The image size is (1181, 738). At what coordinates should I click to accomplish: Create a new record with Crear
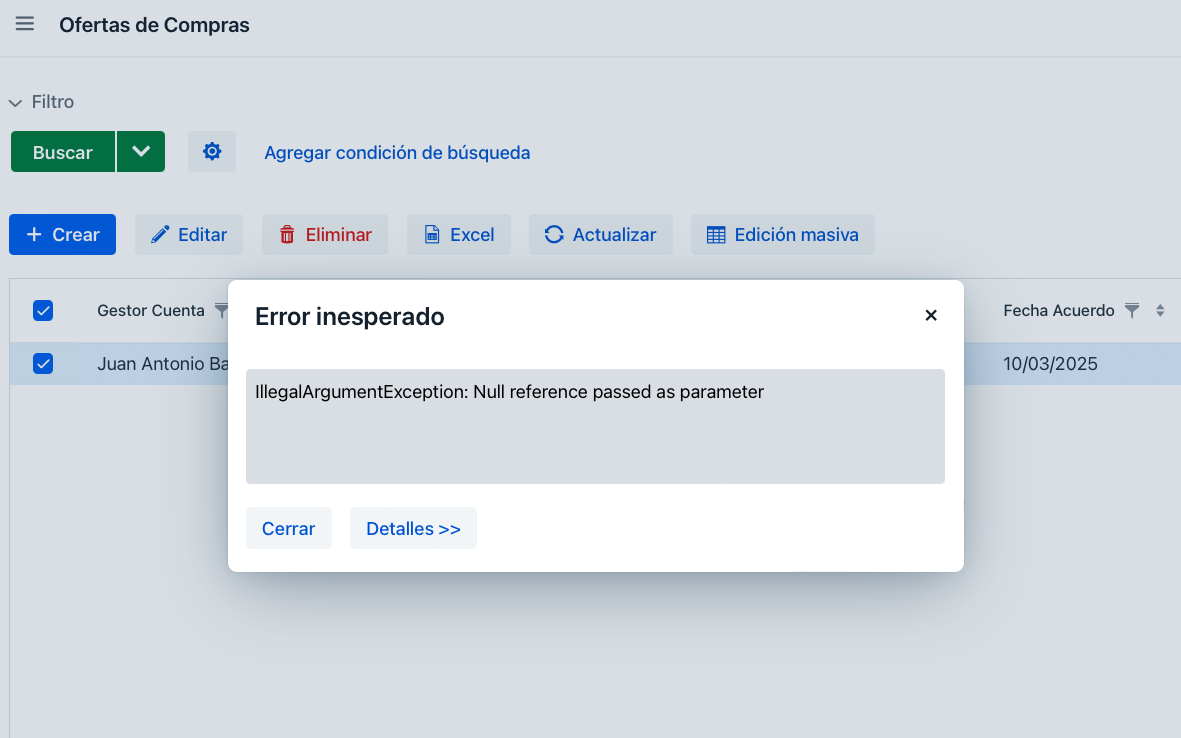[63, 234]
